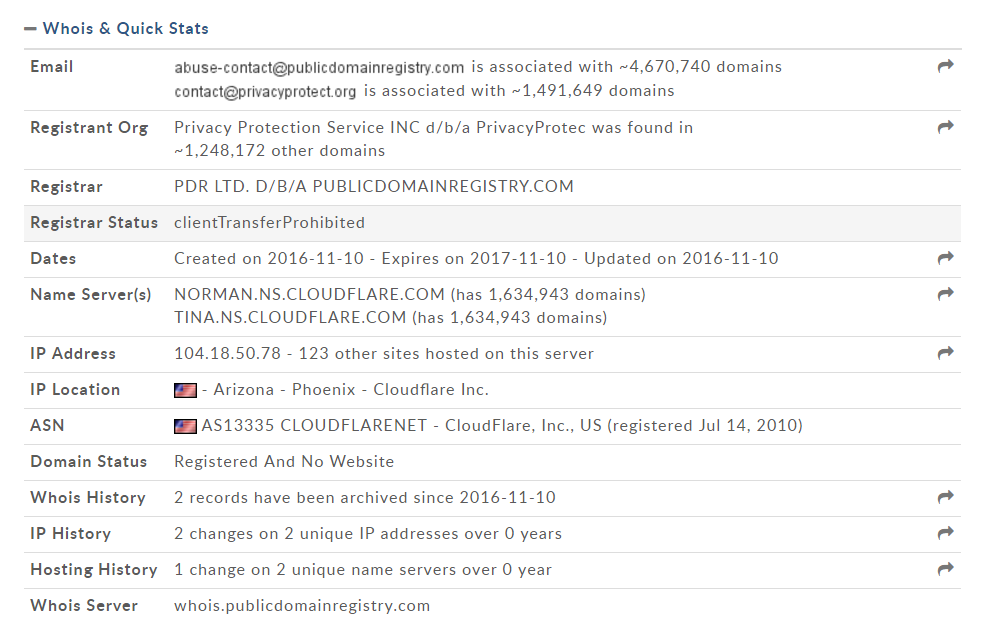Click the Whois & Quick Stats heading
981x633 pixels.
(x=126, y=29)
